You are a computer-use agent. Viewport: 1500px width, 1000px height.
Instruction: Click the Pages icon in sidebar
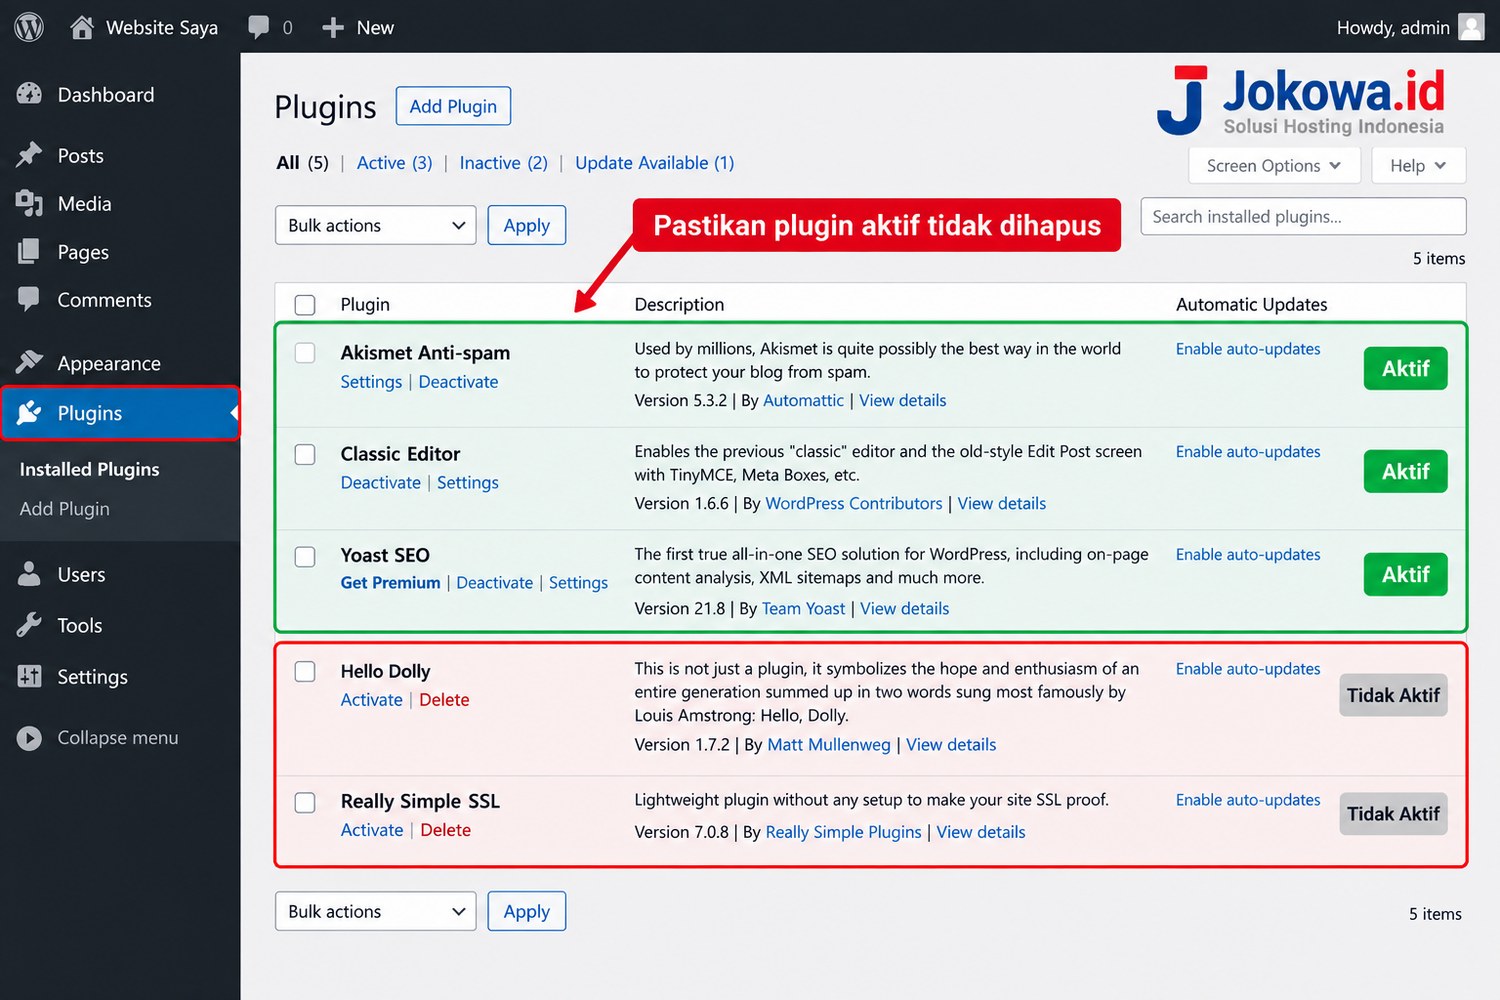click(30, 251)
